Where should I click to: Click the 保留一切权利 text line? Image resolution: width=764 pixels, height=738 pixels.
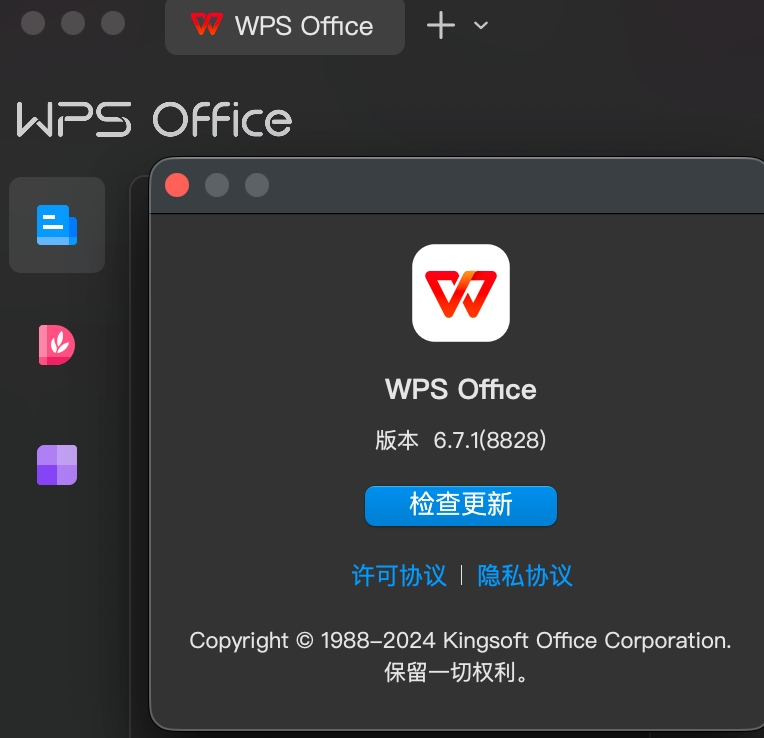(455, 673)
